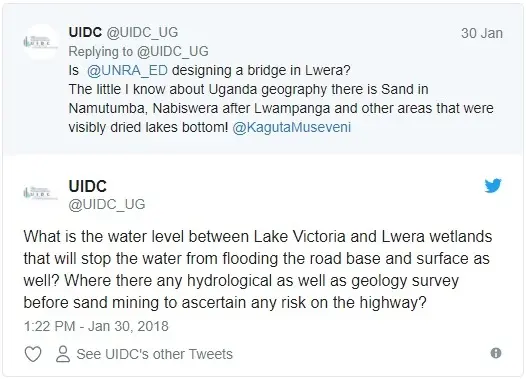Viewport: 526px width, 379px height.
Task: Open UIDC avatar in the main tweet
Action: tap(41, 193)
